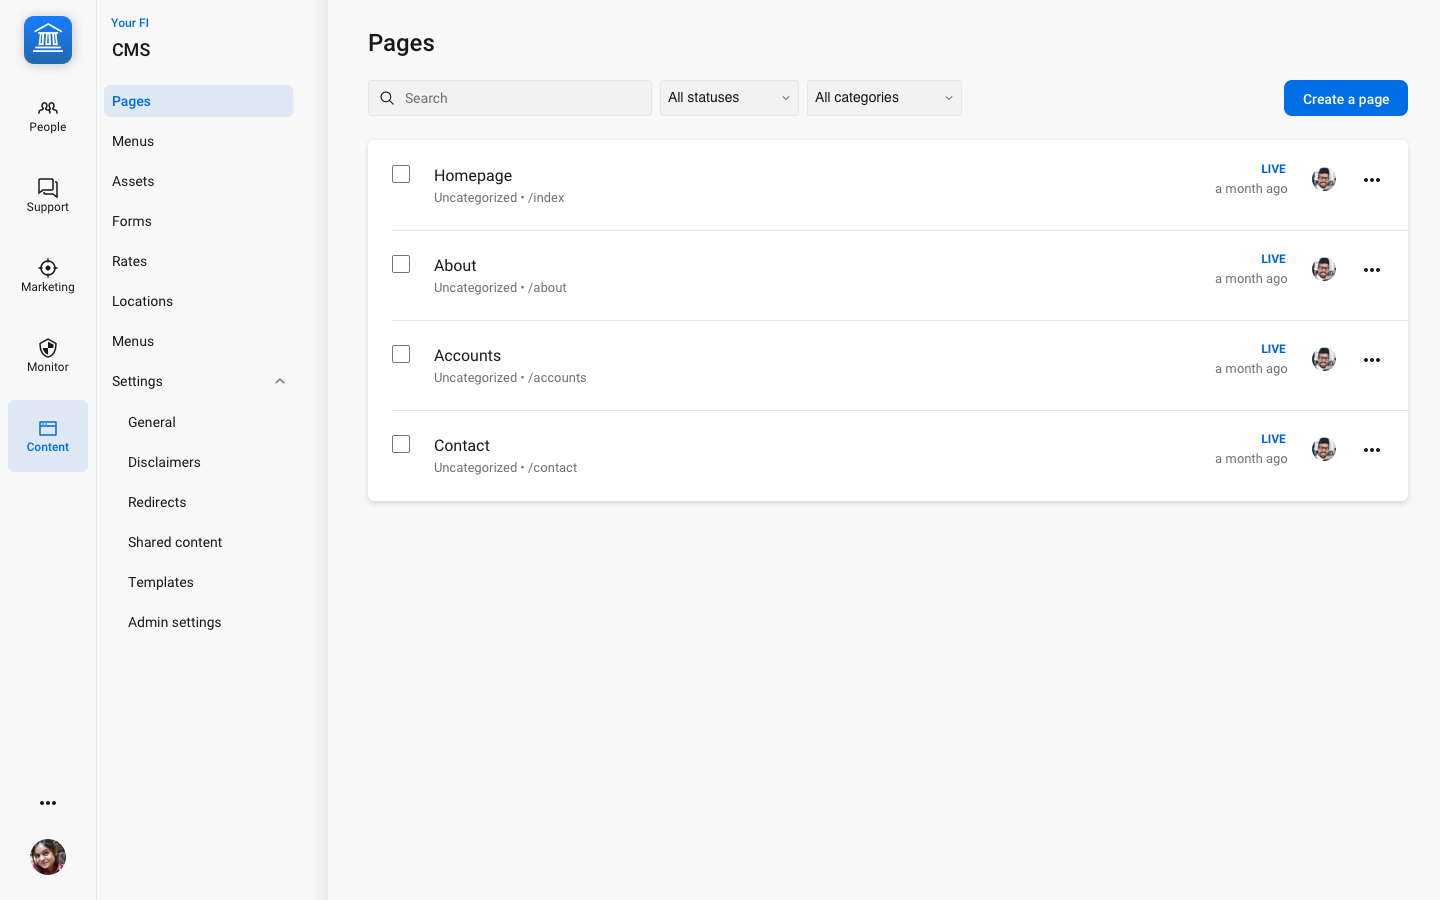Go to the Marketing section
The image size is (1440, 900).
point(48,276)
